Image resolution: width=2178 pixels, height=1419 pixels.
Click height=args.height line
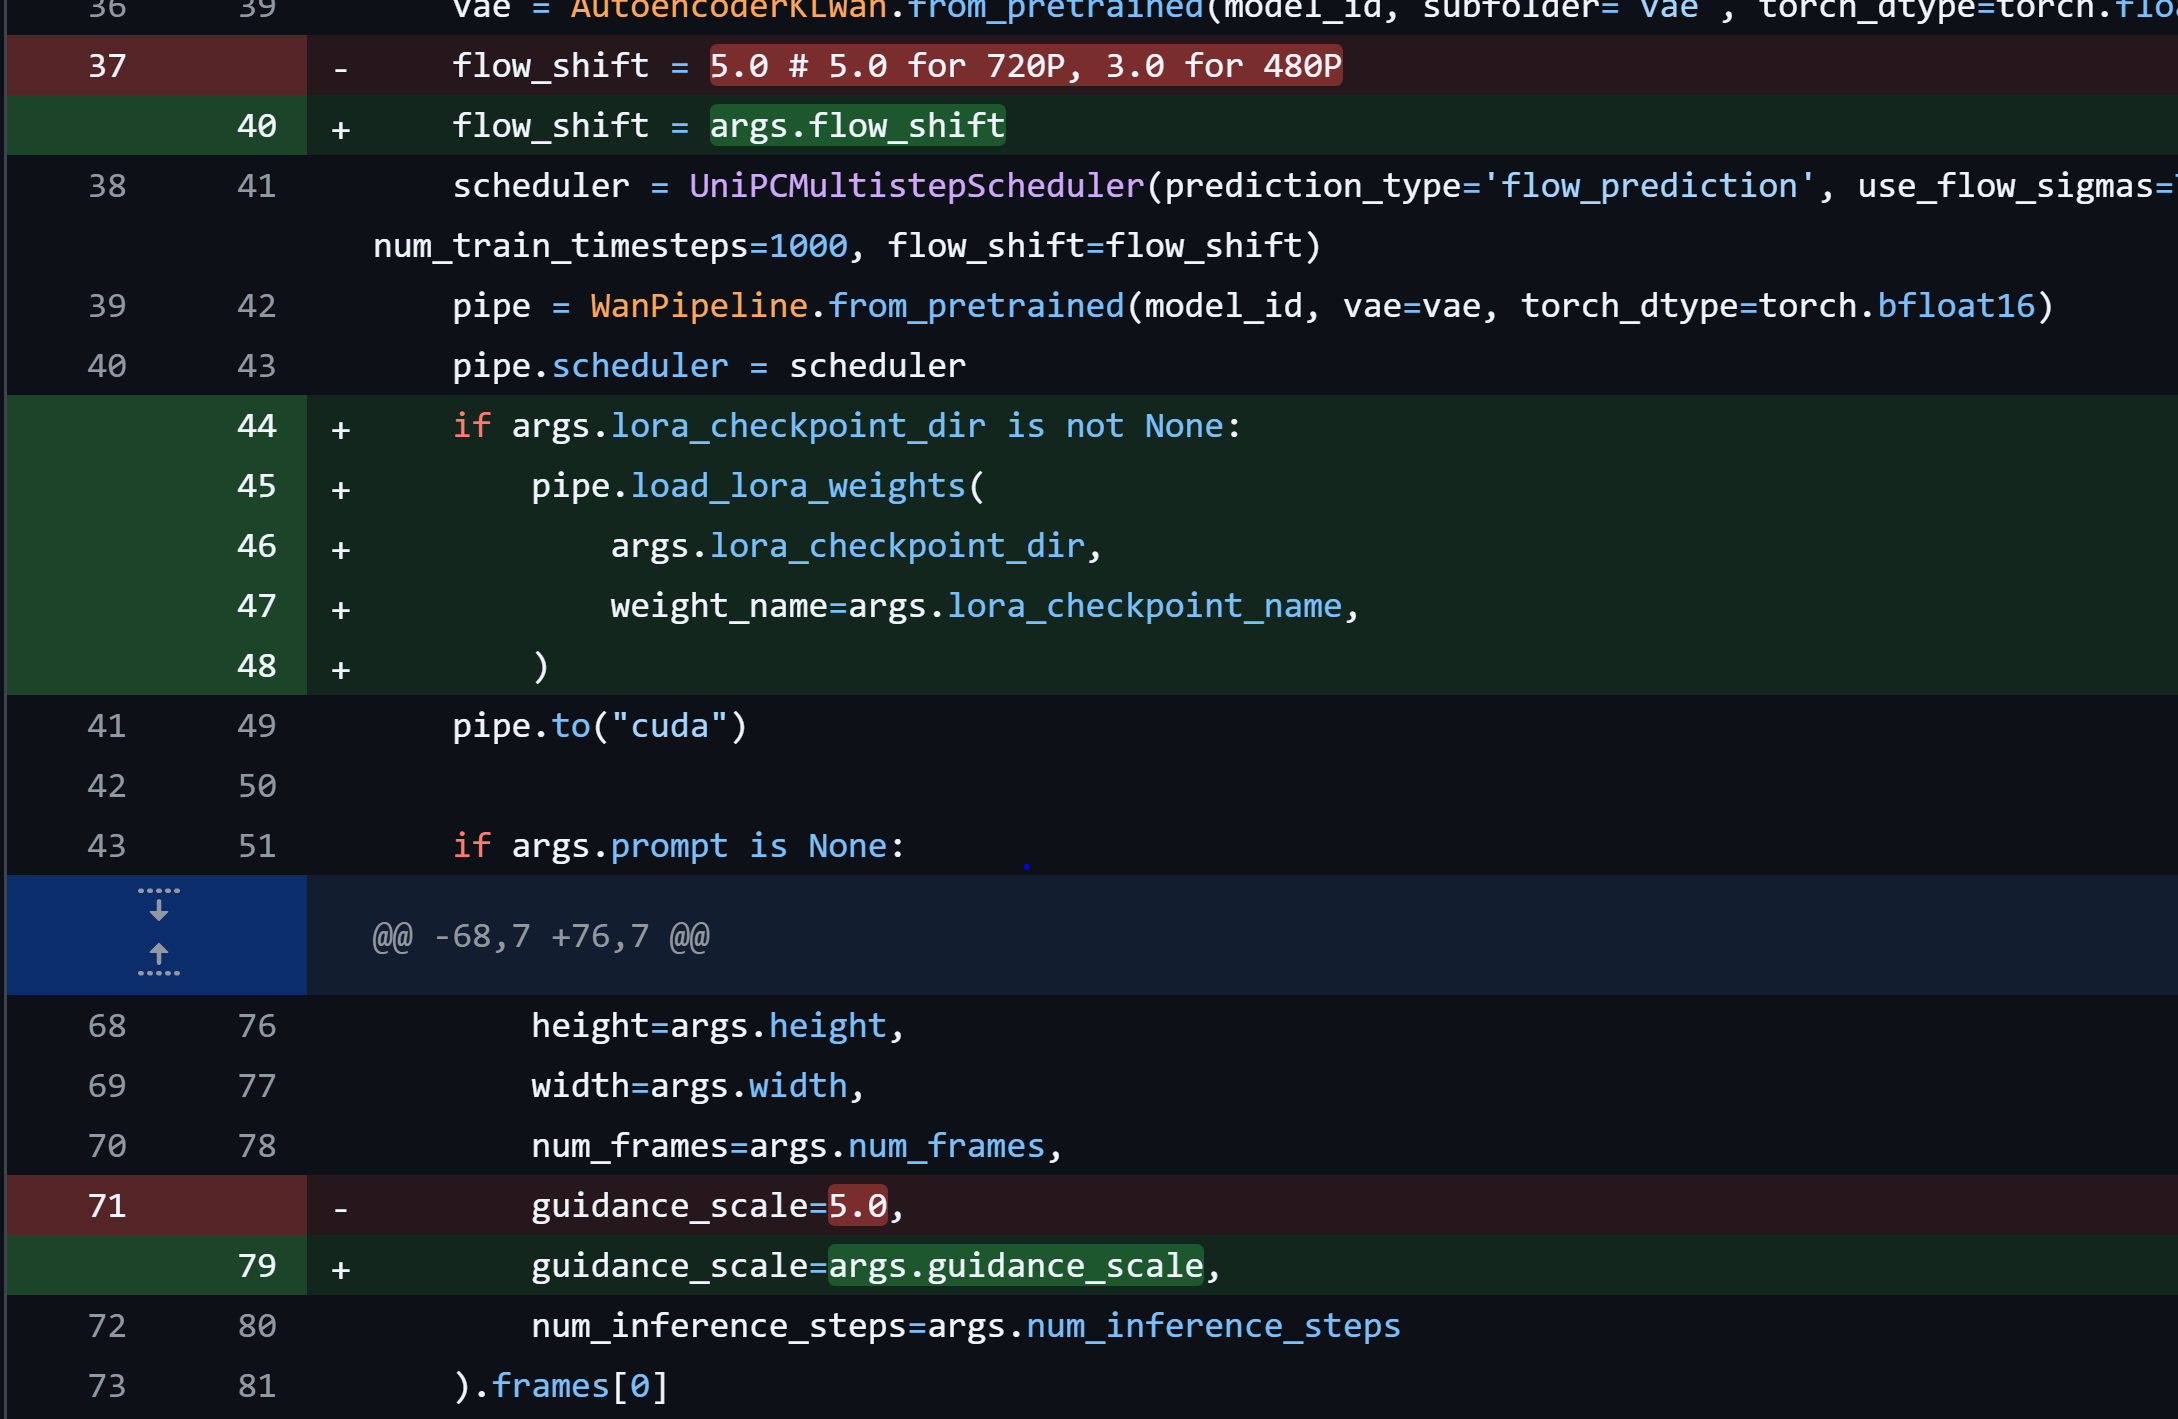(718, 1026)
